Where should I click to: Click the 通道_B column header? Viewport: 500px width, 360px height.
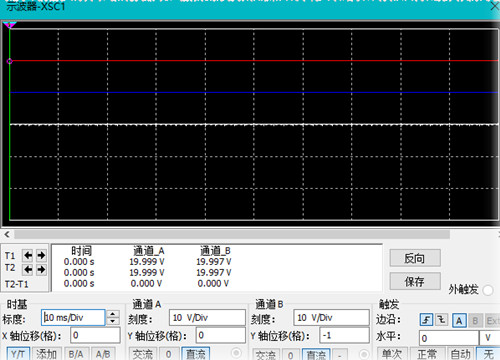pyautogui.click(x=215, y=251)
